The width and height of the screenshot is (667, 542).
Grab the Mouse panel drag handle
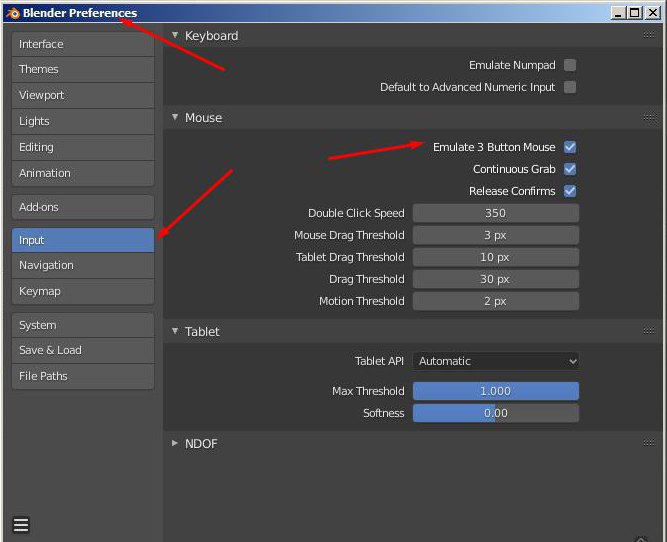[x=649, y=117]
